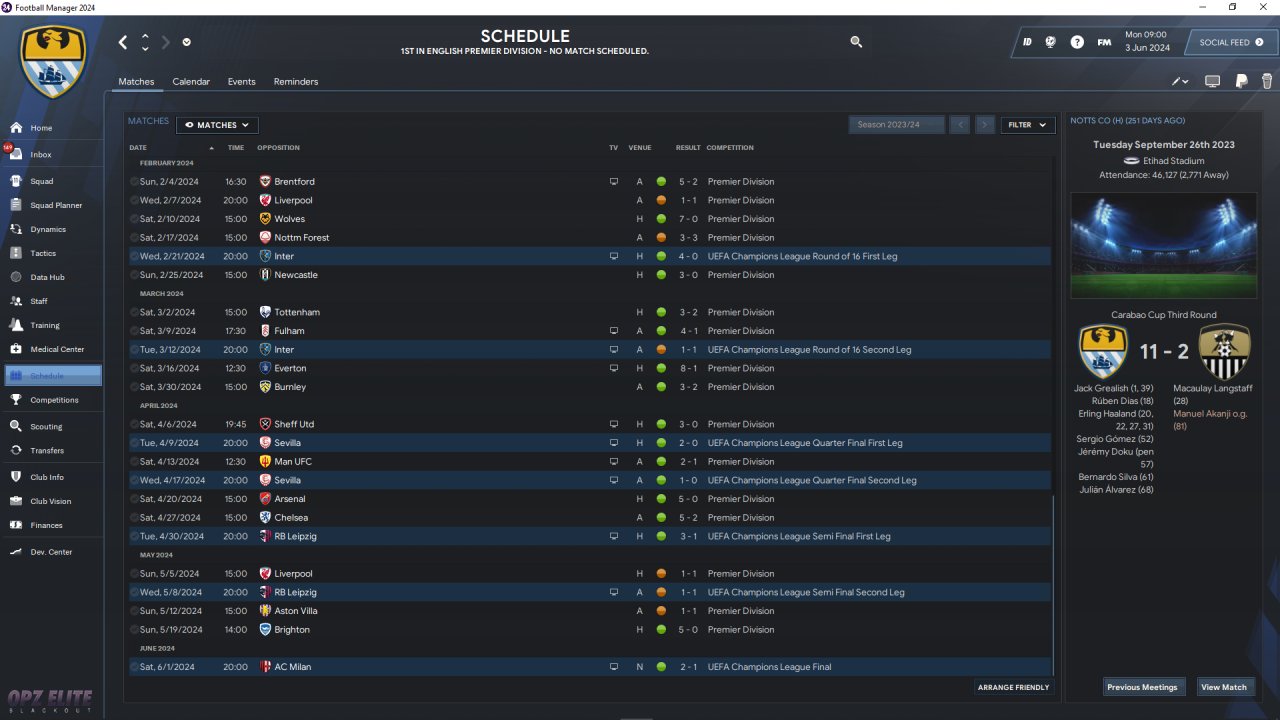Click the Opposition column header

point(278,148)
